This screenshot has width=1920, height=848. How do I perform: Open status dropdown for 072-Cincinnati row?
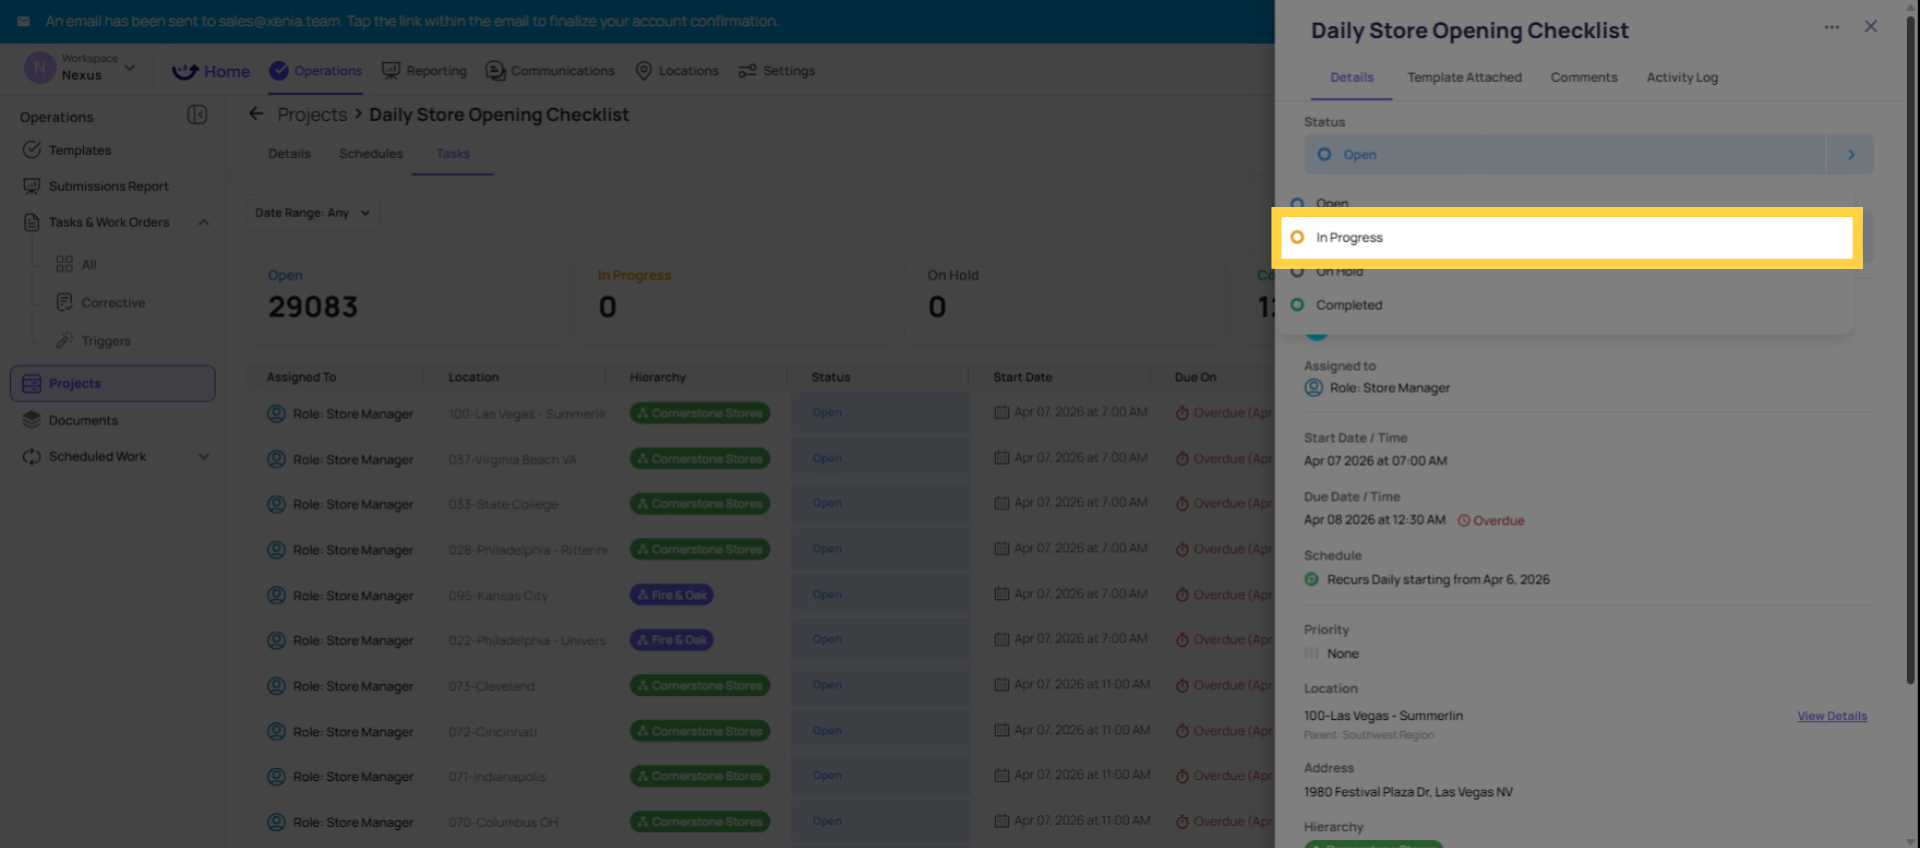[880, 731]
